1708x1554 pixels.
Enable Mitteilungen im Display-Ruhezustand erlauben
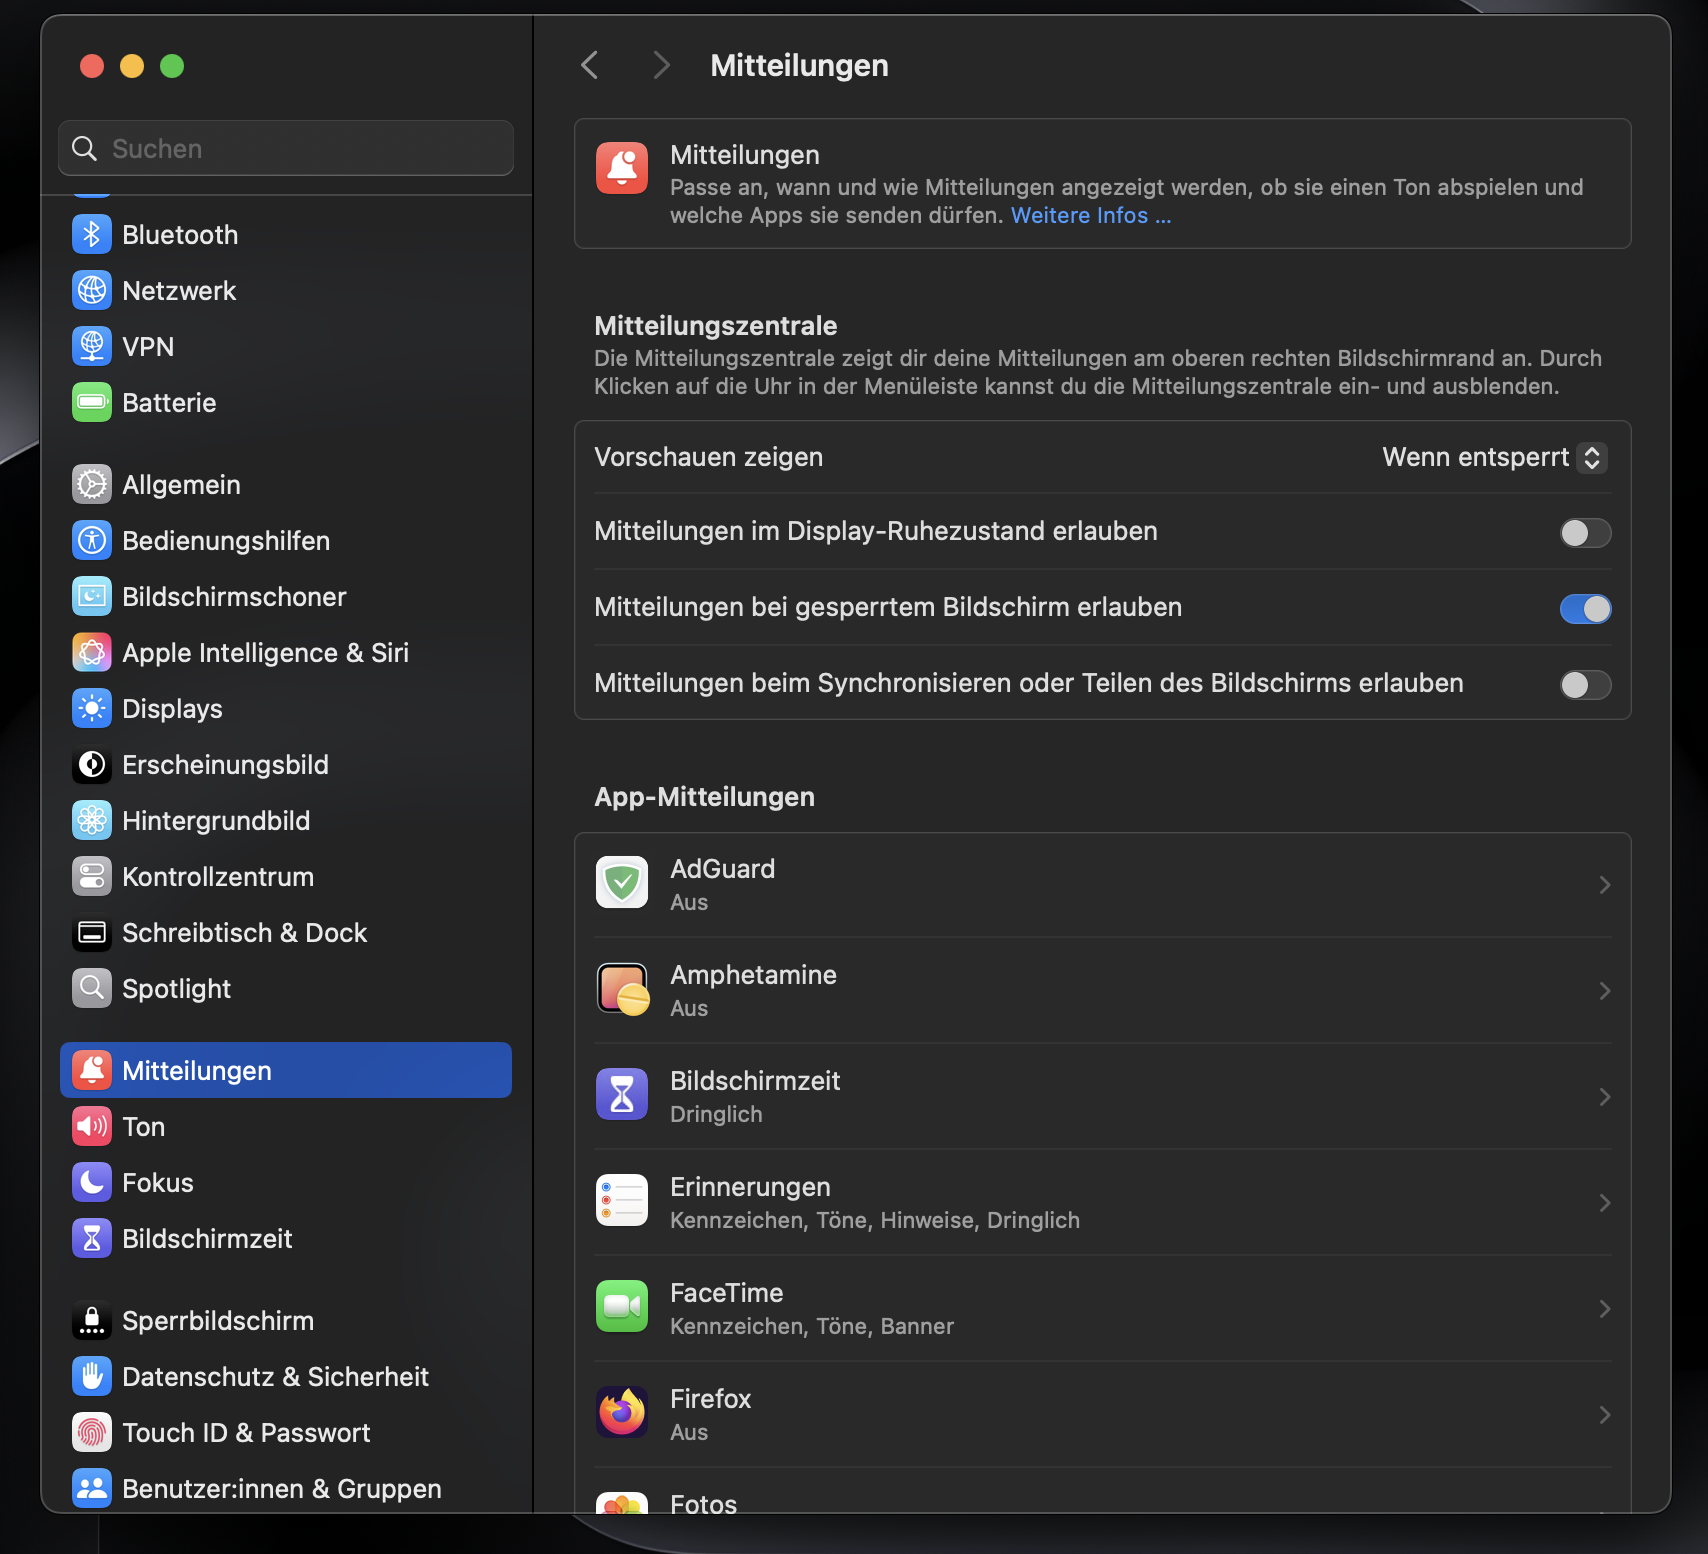click(x=1584, y=533)
